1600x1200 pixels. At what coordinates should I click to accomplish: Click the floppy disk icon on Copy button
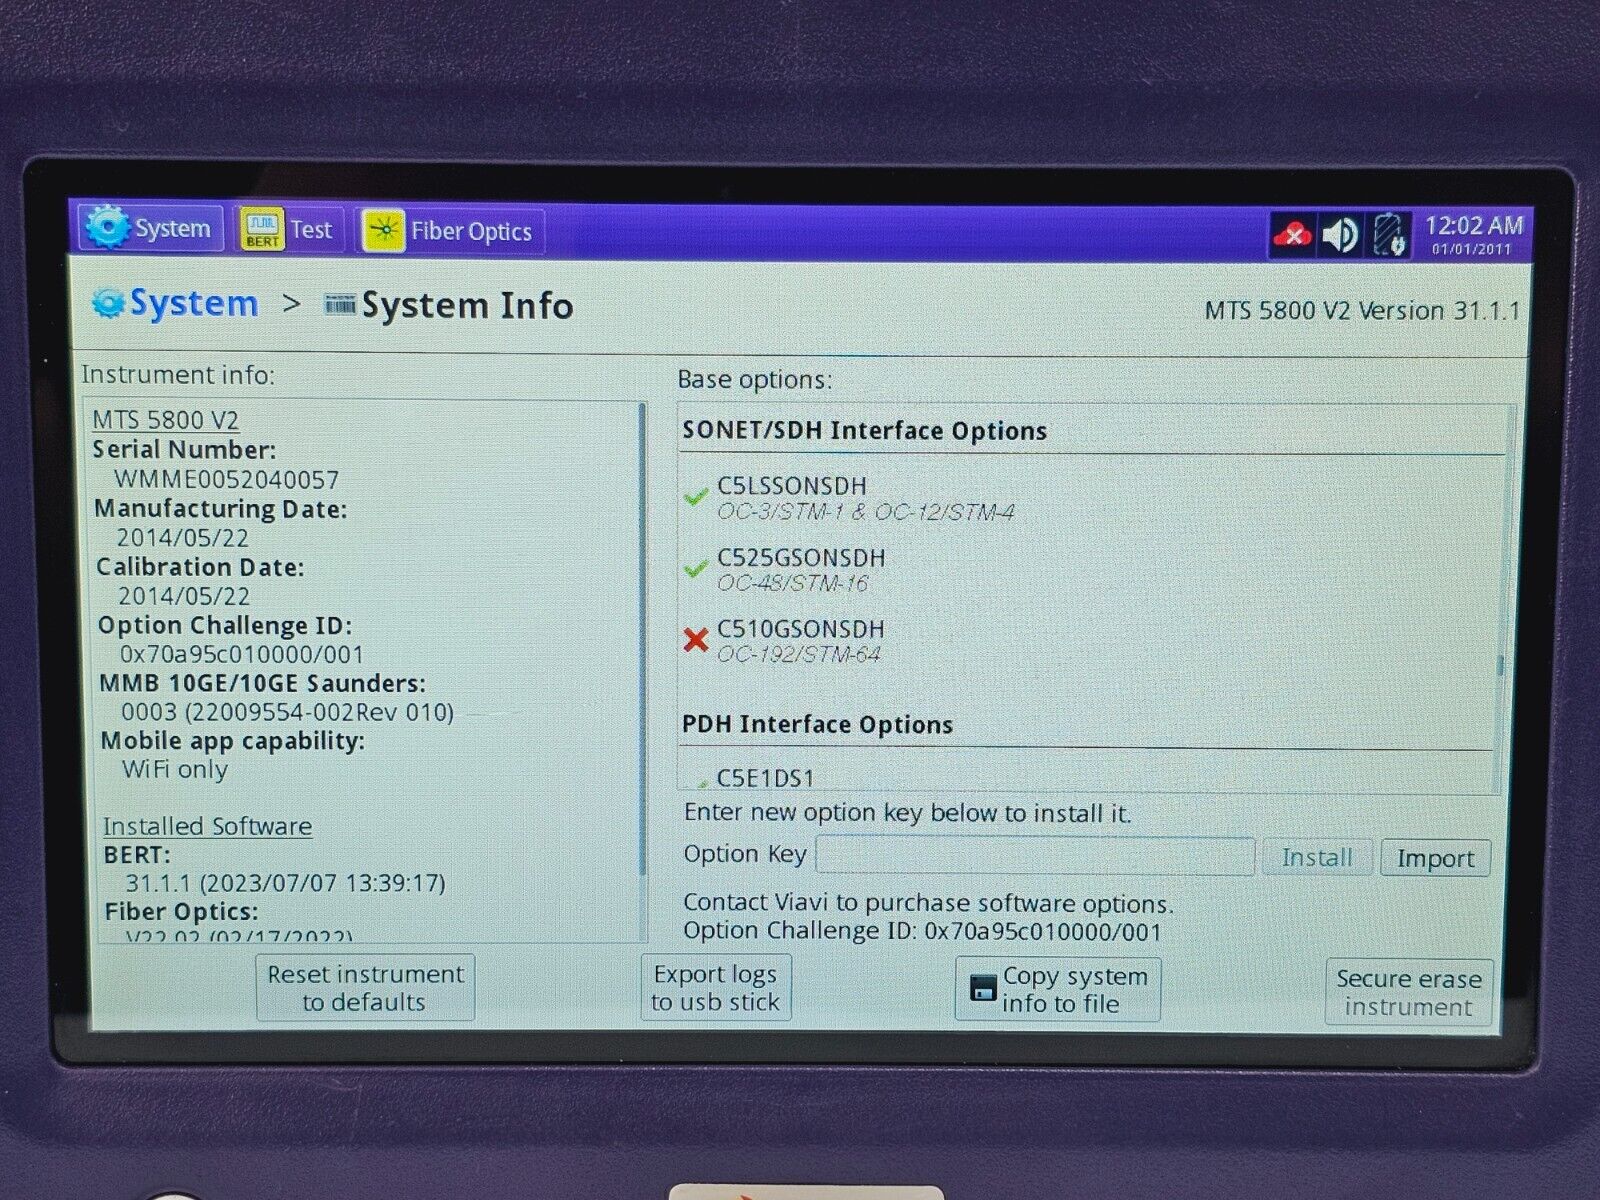[983, 990]
